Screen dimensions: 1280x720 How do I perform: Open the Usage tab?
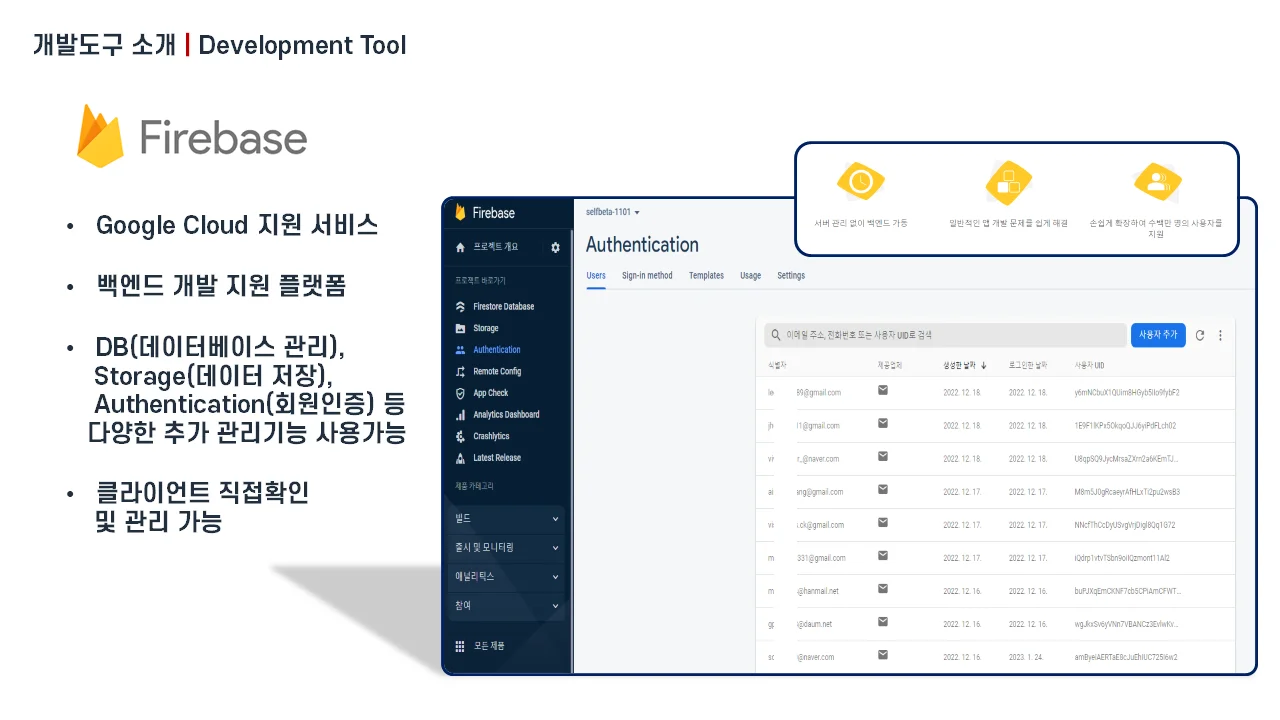pos(750,276)
